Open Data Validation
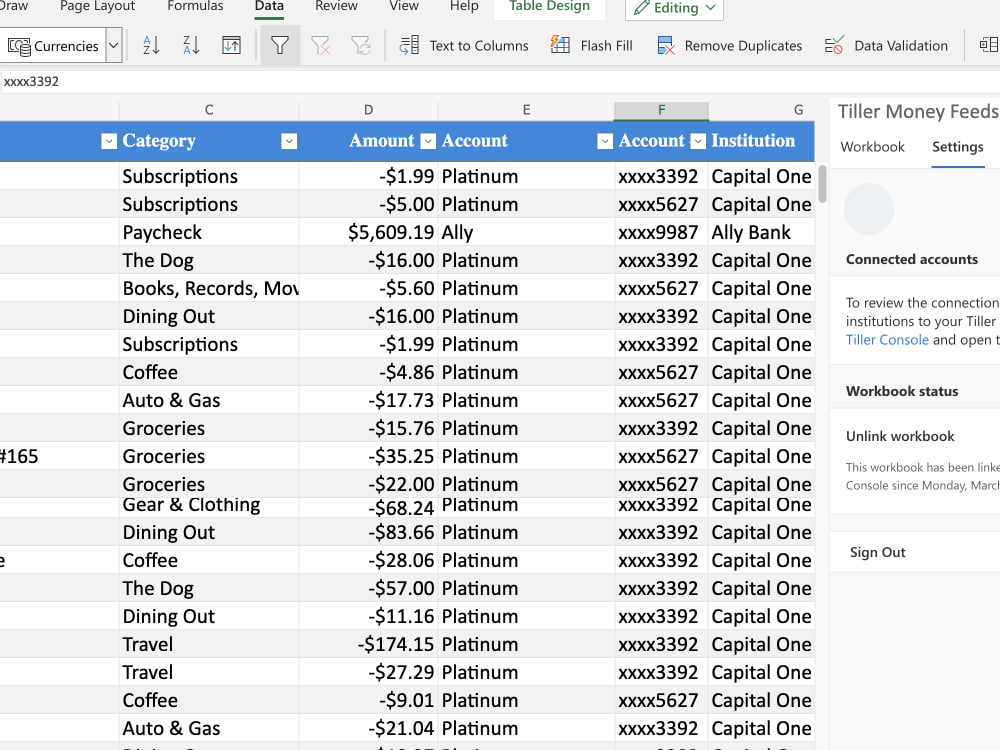Image resolution: width=1000 pixels, height=750 pixels. [x=886, y=45]
